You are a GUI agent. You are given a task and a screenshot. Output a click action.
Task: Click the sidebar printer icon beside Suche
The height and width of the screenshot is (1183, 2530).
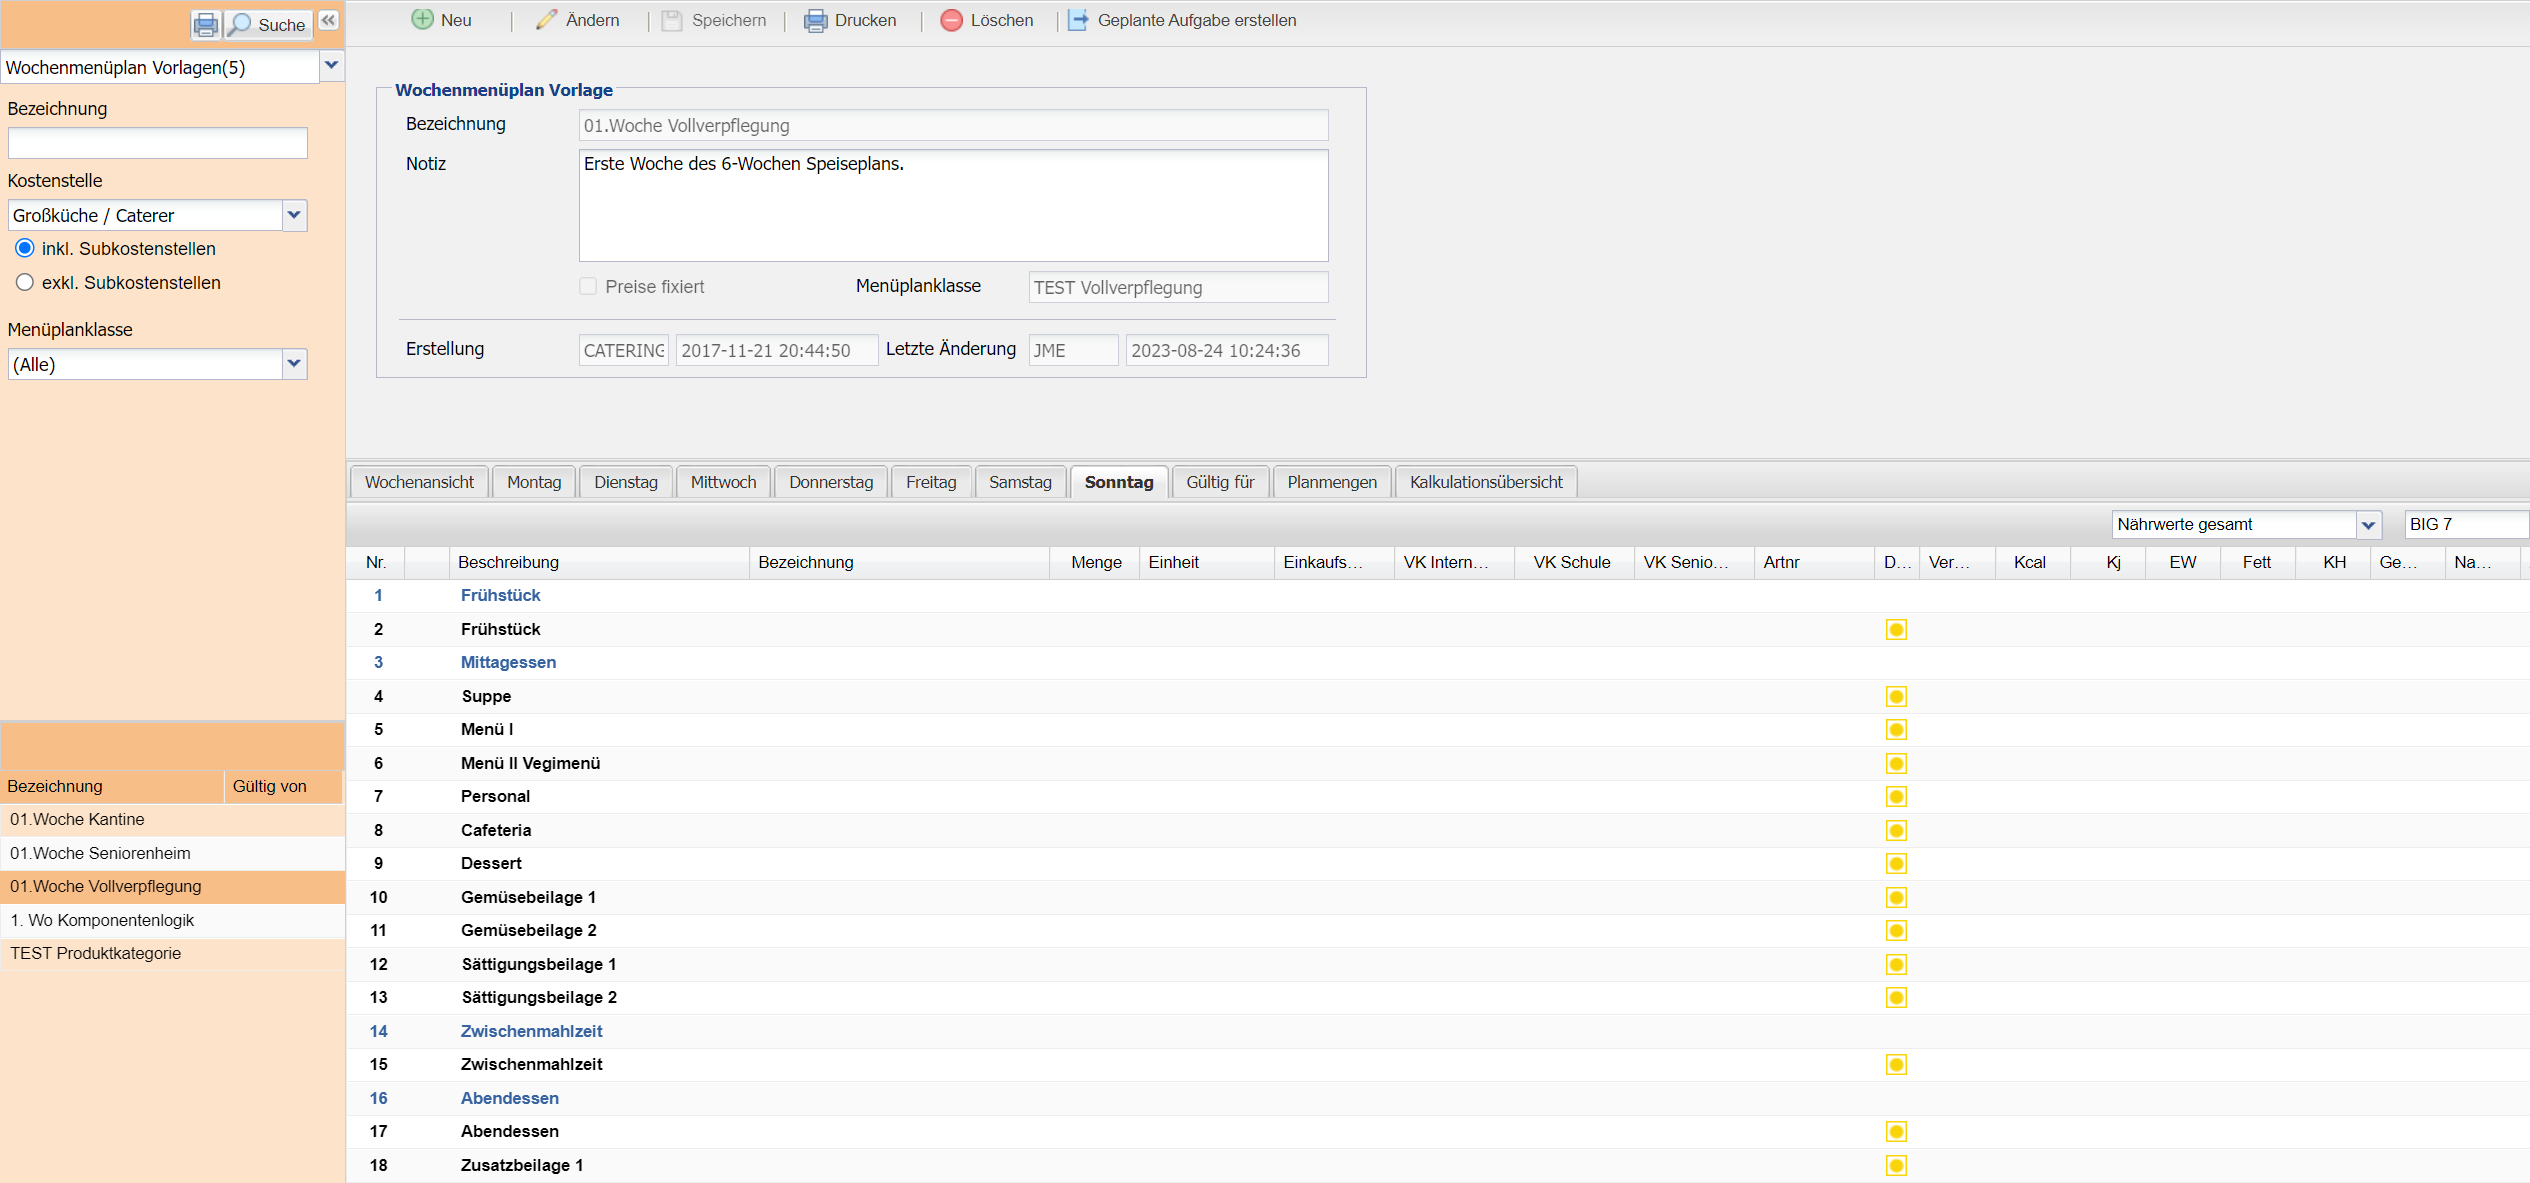(x=205, y=24)
